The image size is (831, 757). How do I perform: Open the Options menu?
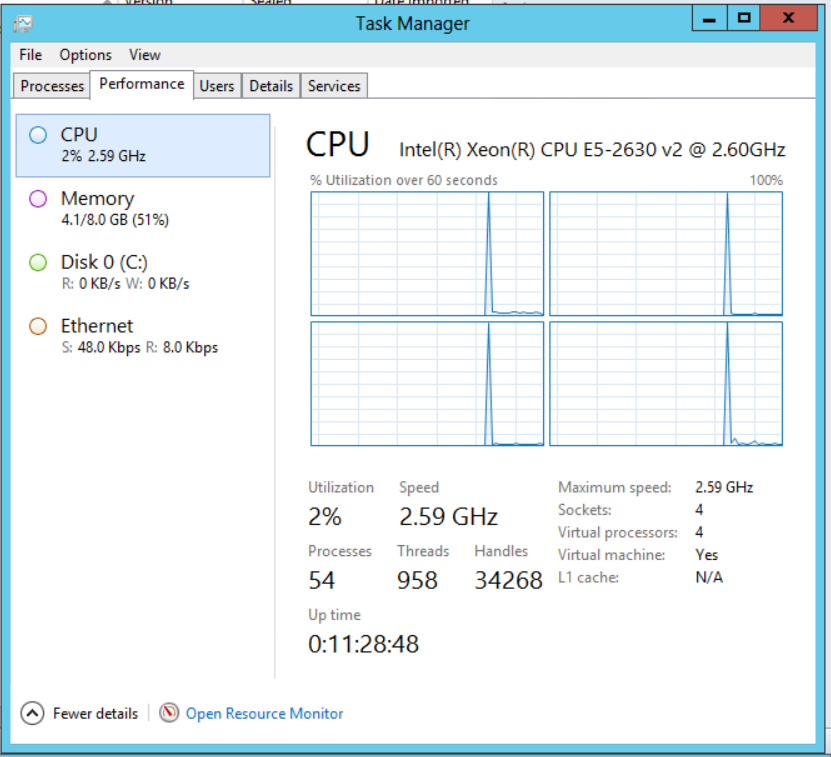click(85, 55)
